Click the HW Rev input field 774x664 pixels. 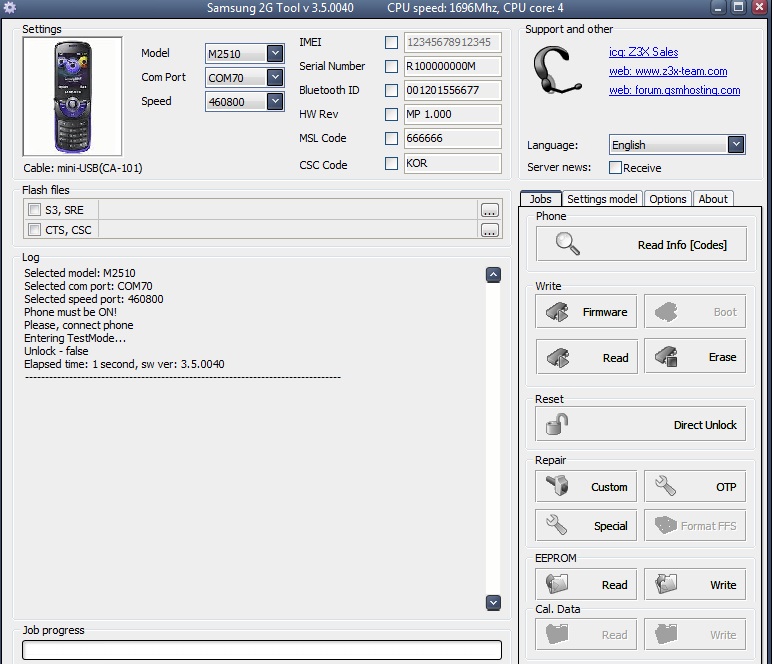click(x=453, y=115)
